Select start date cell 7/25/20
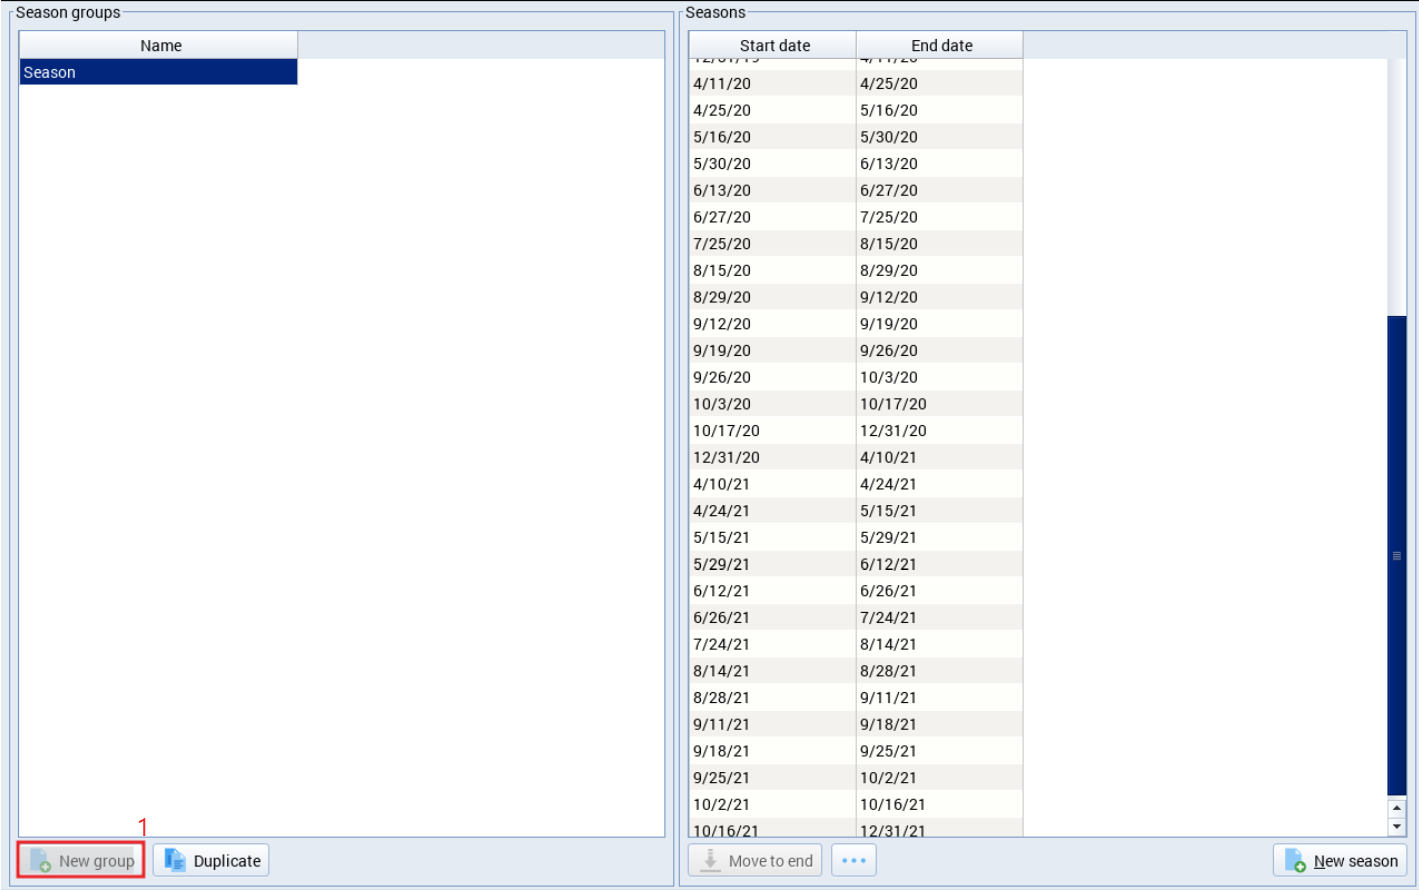Image resolution: width=1419 pixels, height=890 pixels. [772, 244]
